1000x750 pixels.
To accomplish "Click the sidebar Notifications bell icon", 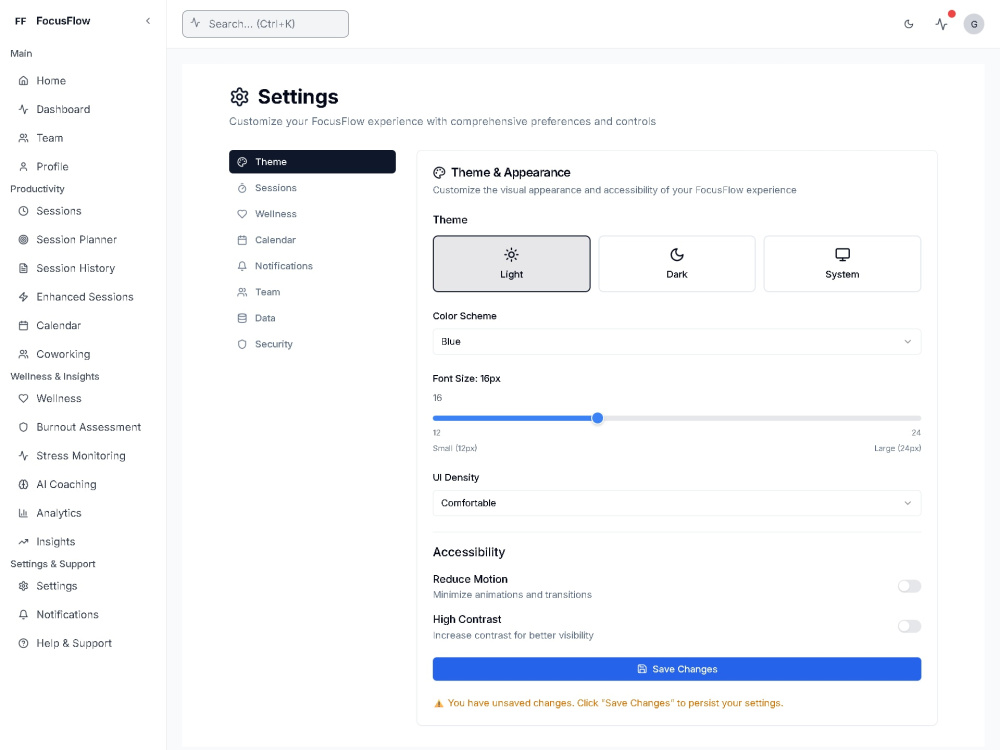I will (24, 615).
